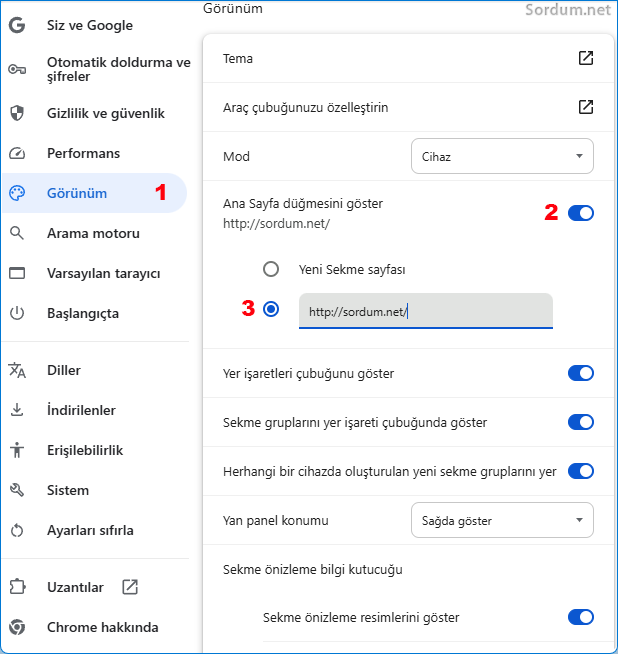Viewport: 618px width, 654px height.
Task: Select the Görünüm settings section
Action: coord(95,193)
